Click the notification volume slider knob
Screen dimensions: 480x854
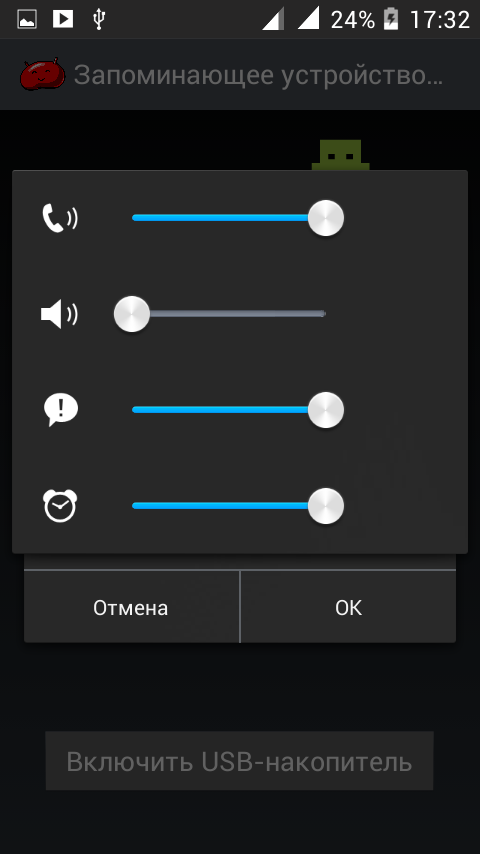[326, 410]
